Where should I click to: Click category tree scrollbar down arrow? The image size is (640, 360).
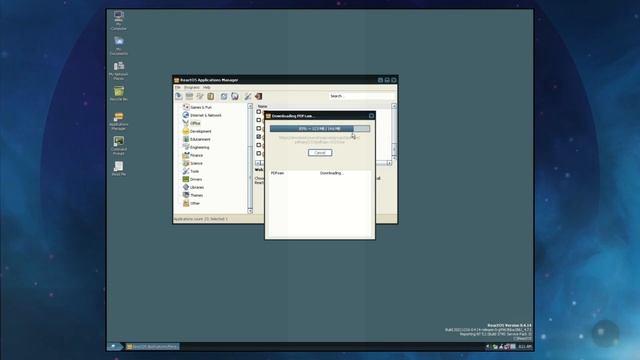click(x=250, y=211)
